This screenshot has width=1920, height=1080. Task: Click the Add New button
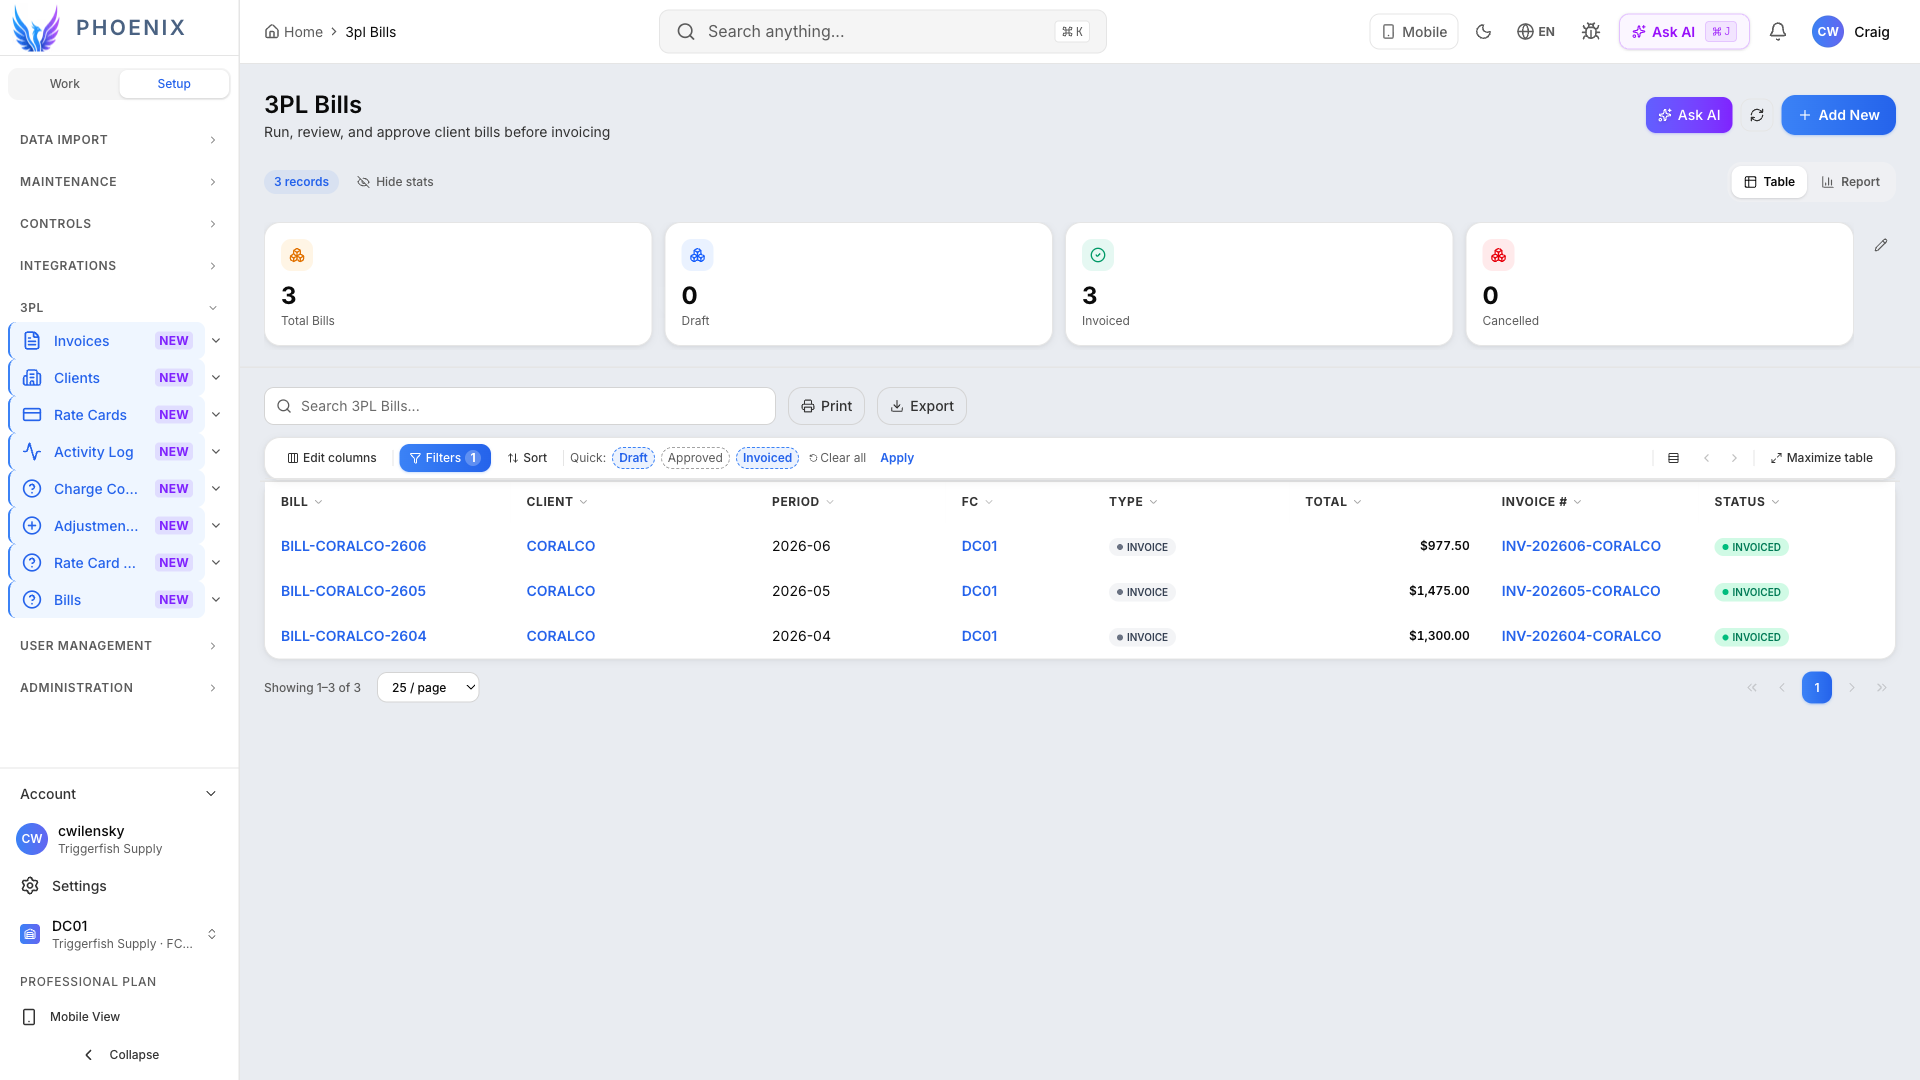(1838, 115)
